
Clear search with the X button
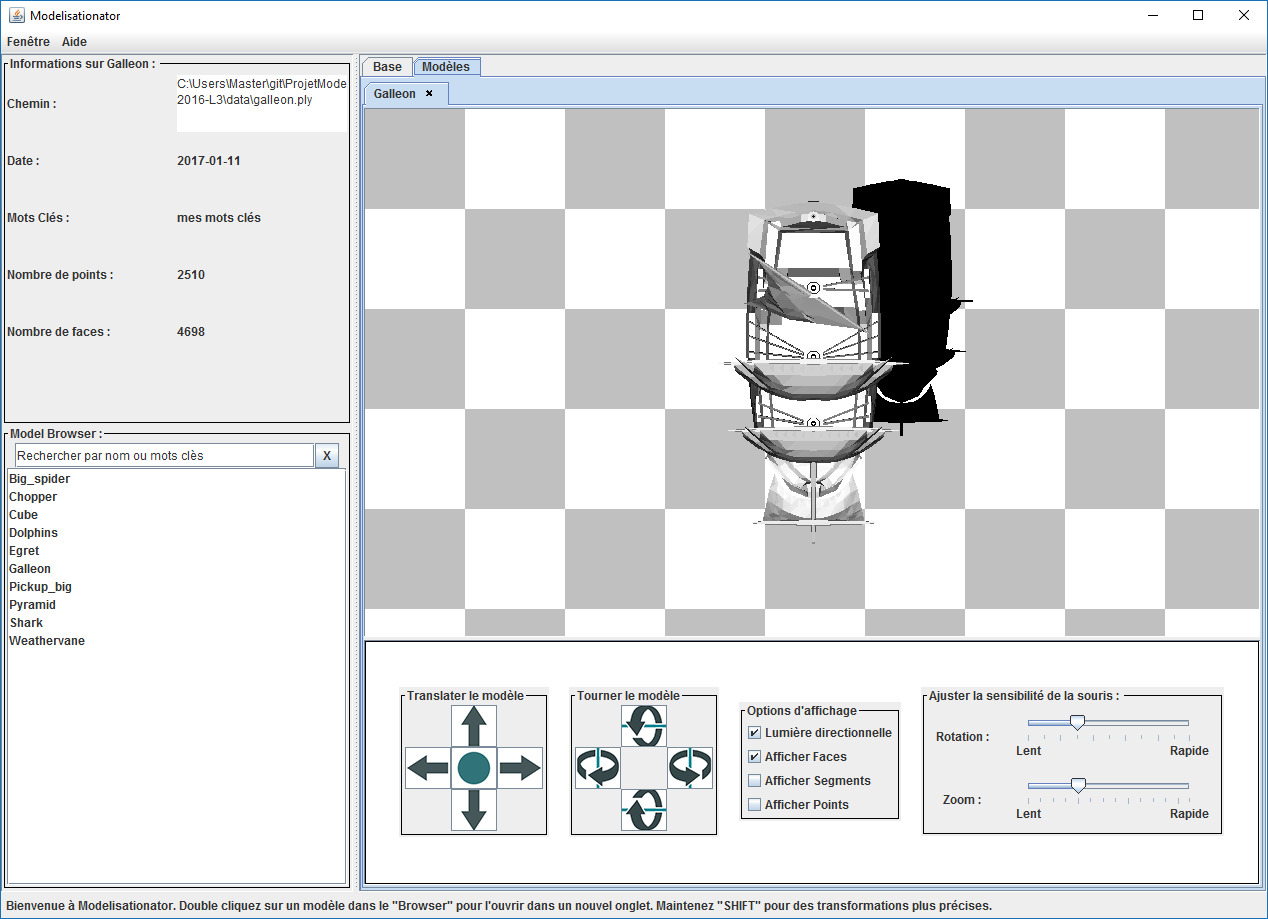coord(327,456)
